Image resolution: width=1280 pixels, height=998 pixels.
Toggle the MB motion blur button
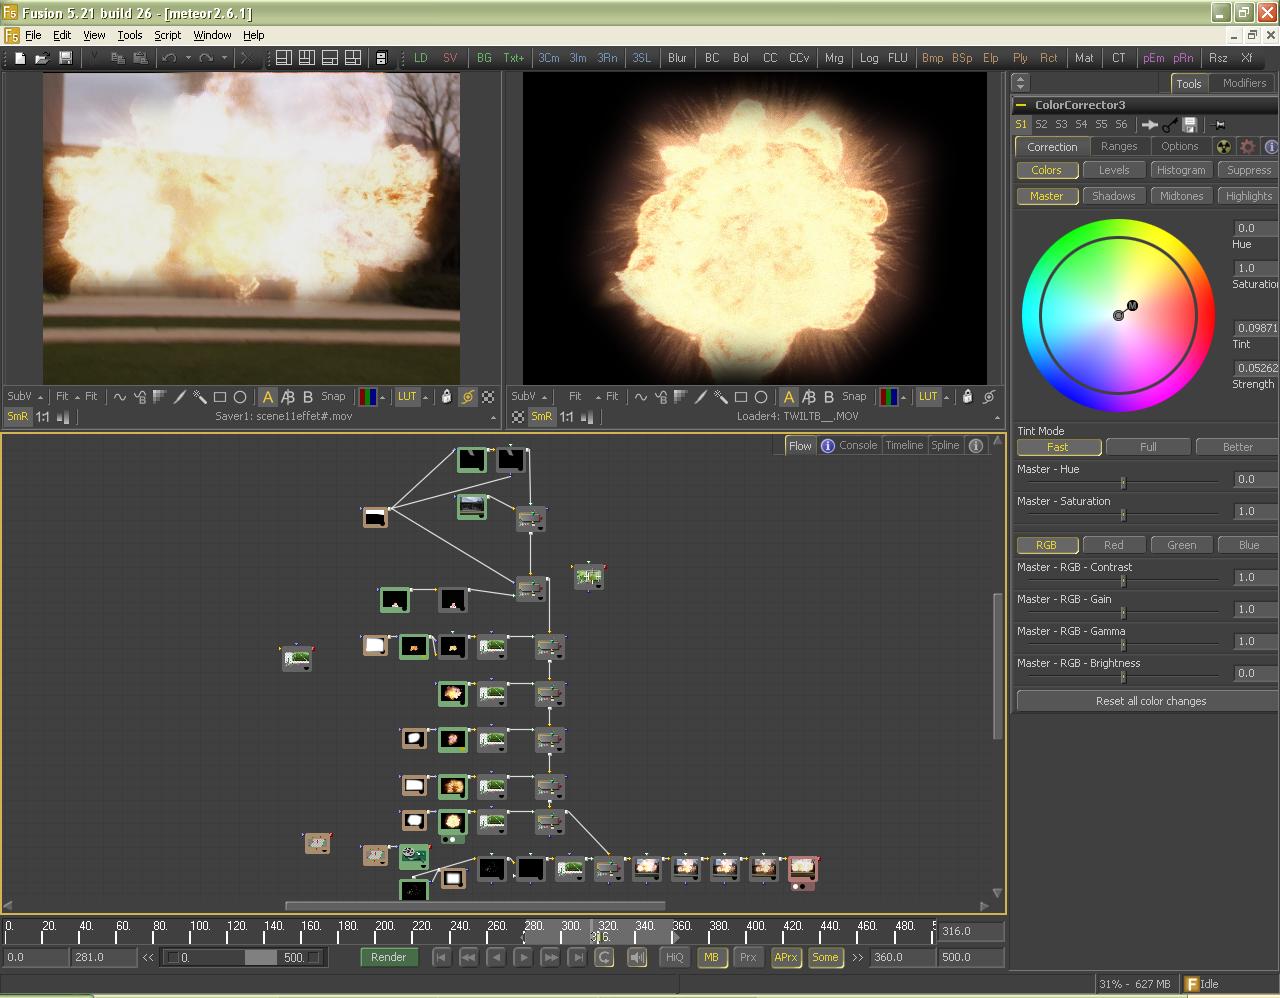(711, 957)
